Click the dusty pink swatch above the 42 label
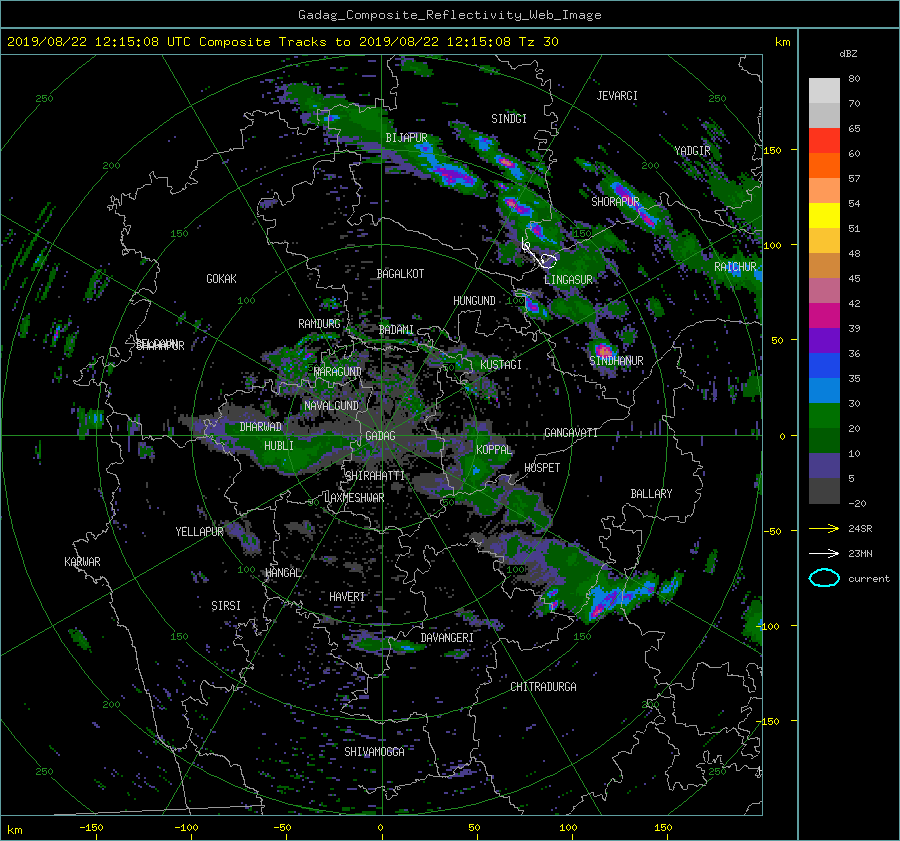 coord(824,291)
